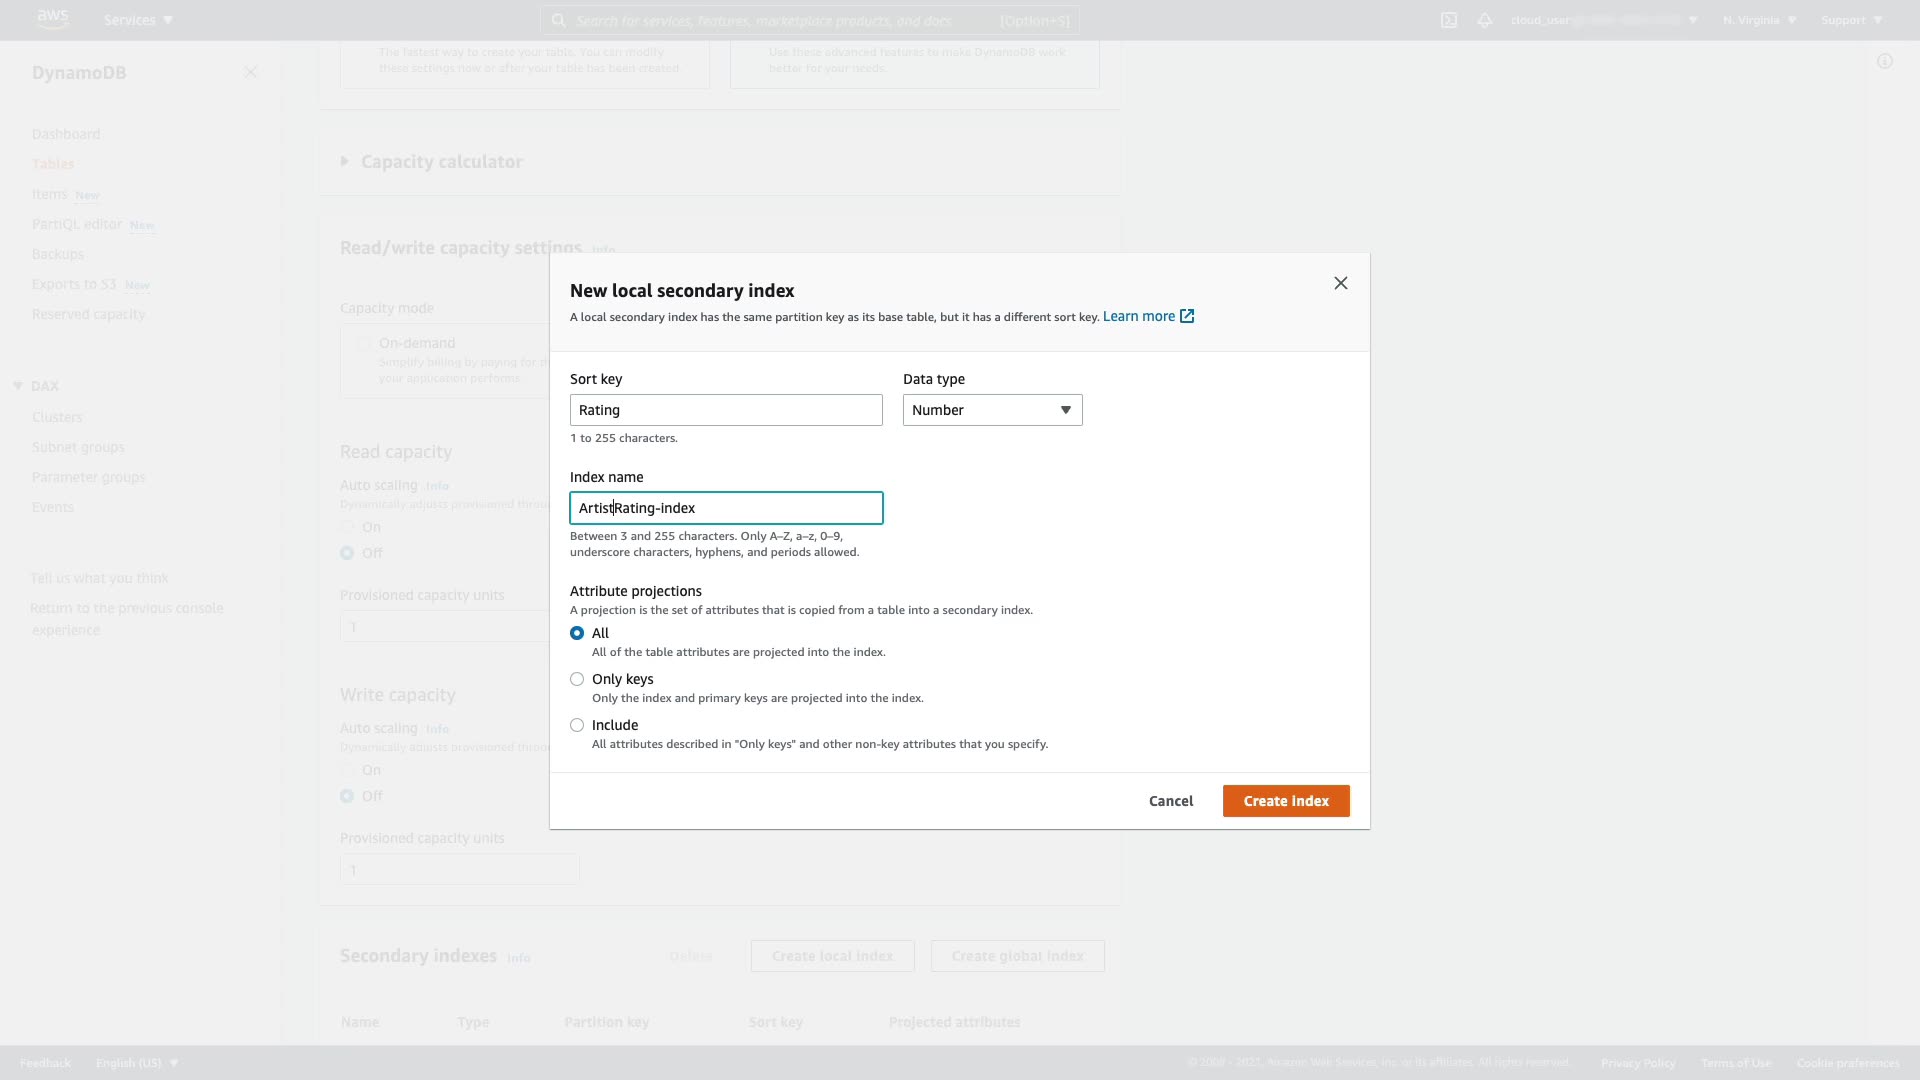This screenshot has height=1080, width=1920.
Task: Open the Support menu
Action: point(1852,20)
